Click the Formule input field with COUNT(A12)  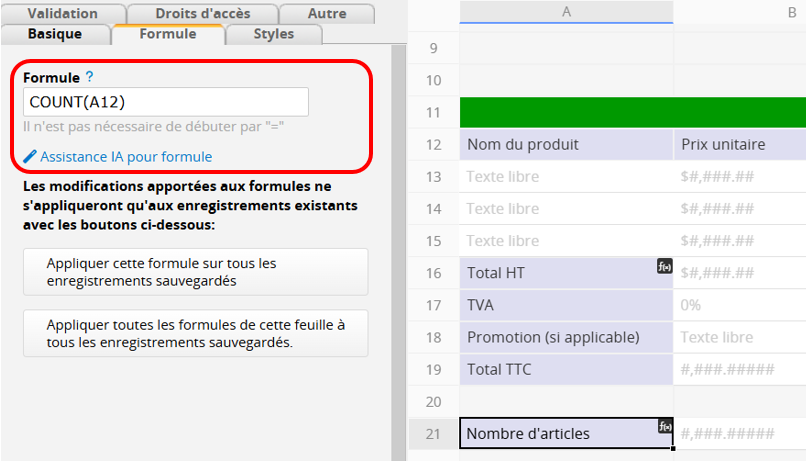tap(165, 102)
